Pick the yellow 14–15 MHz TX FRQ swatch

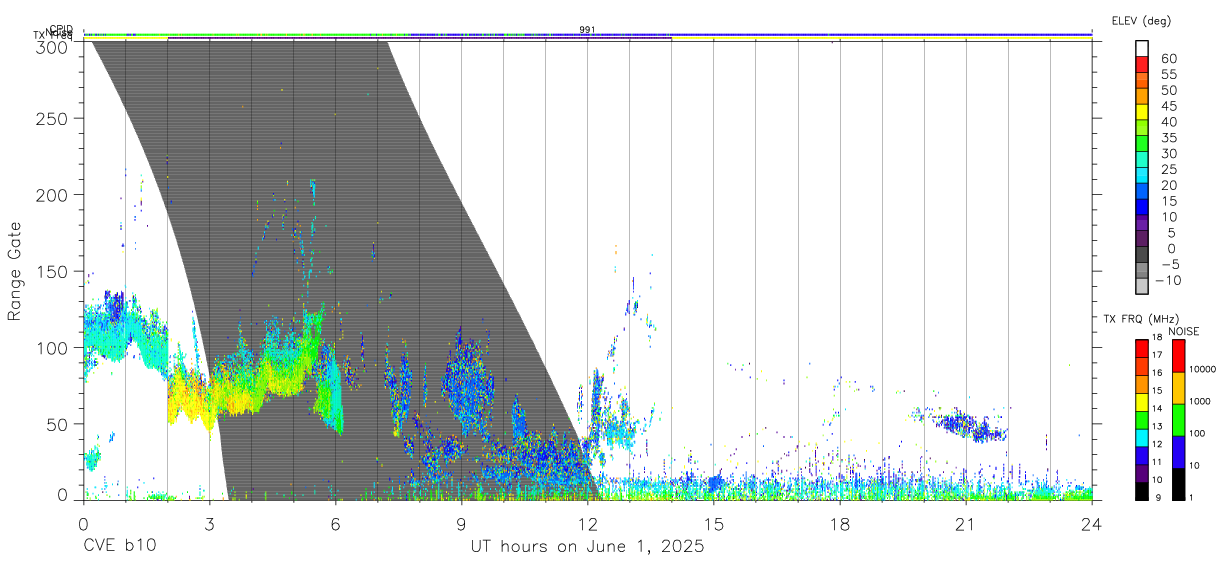1142,402
